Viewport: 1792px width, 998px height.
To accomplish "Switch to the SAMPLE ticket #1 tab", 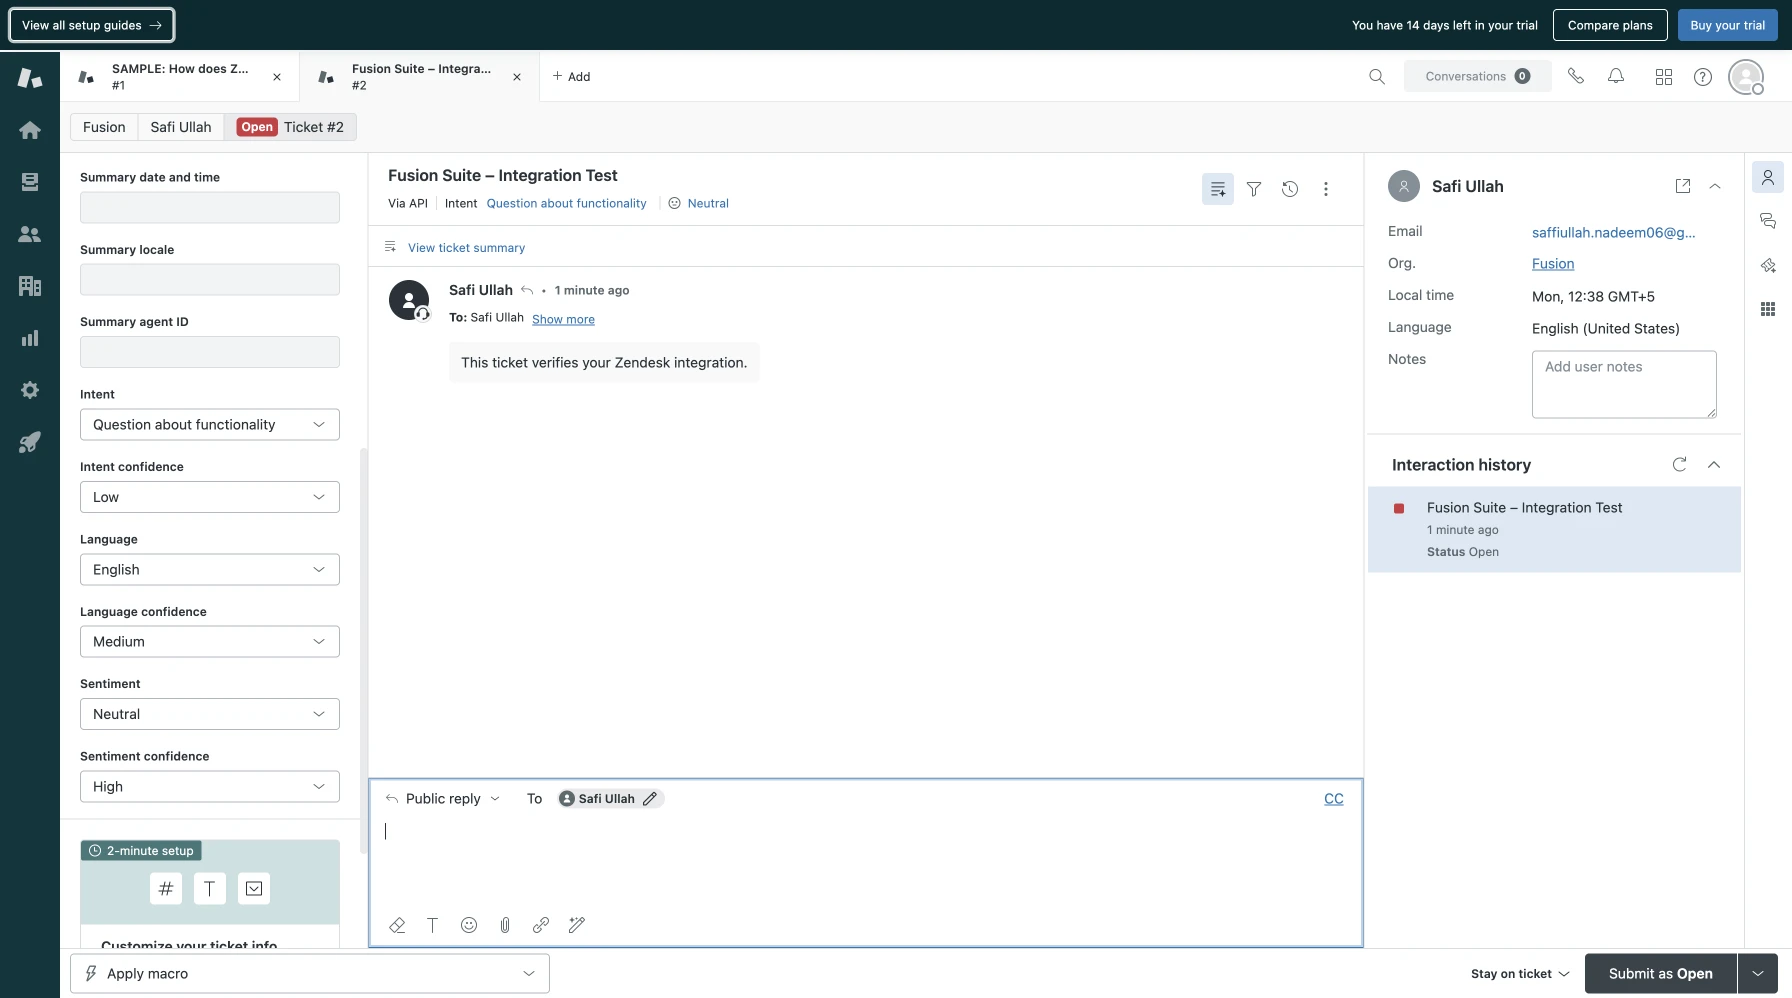I will [180, 76].
